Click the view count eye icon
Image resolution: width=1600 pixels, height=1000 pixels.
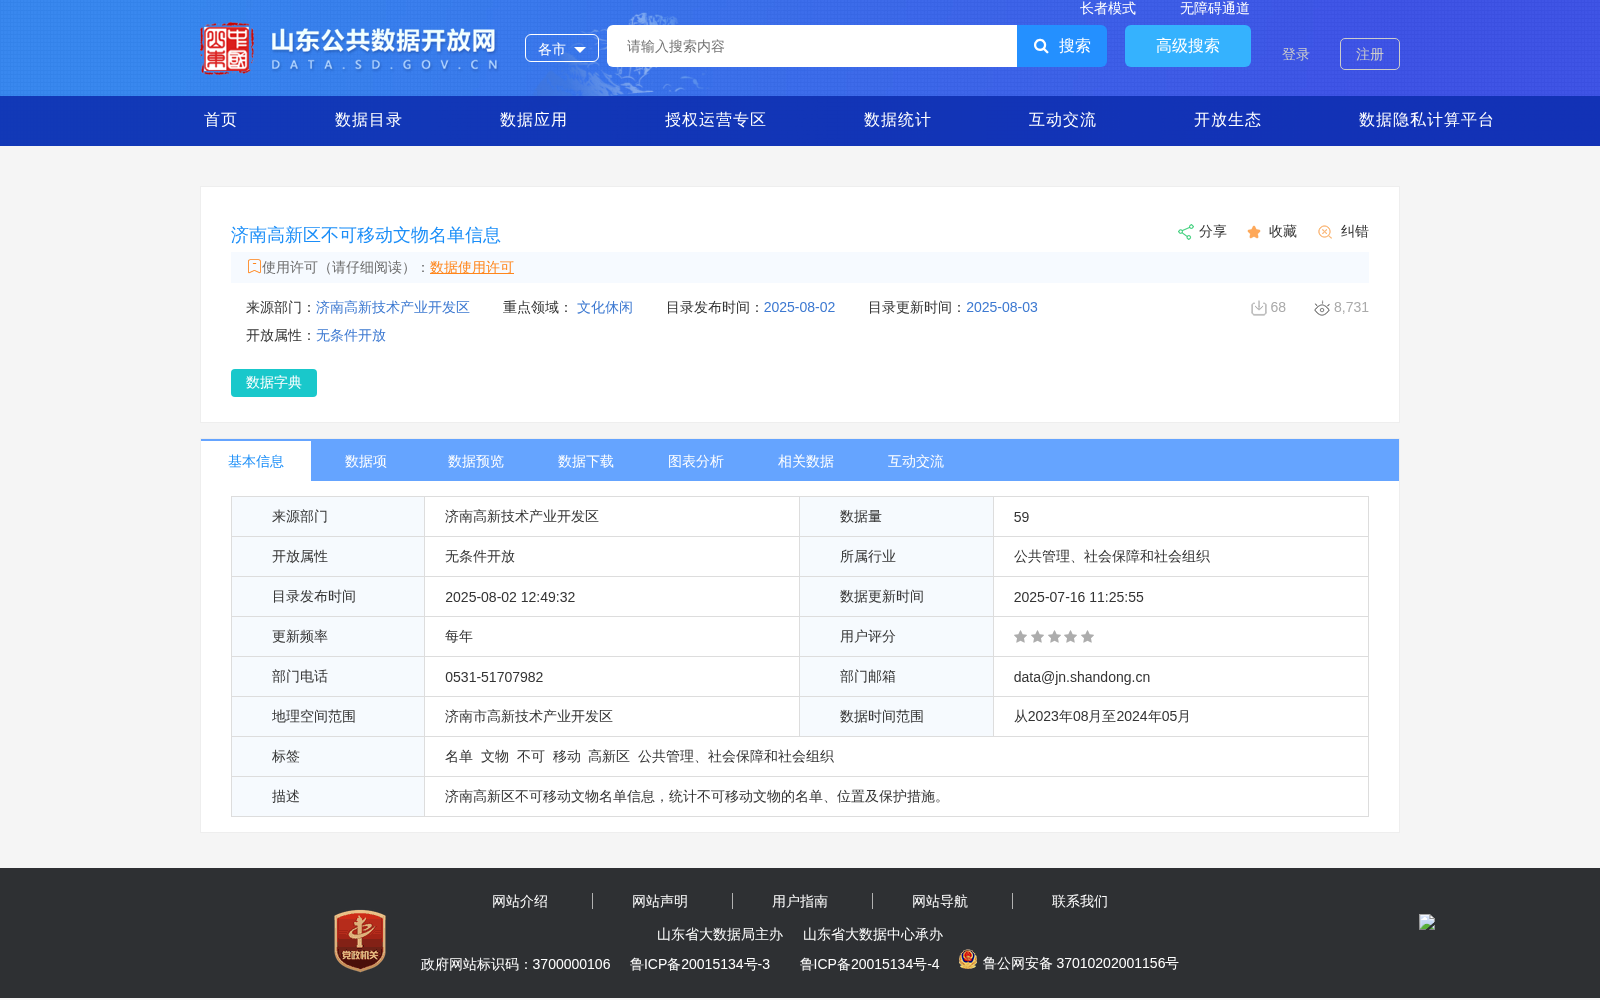[1322, 308]
